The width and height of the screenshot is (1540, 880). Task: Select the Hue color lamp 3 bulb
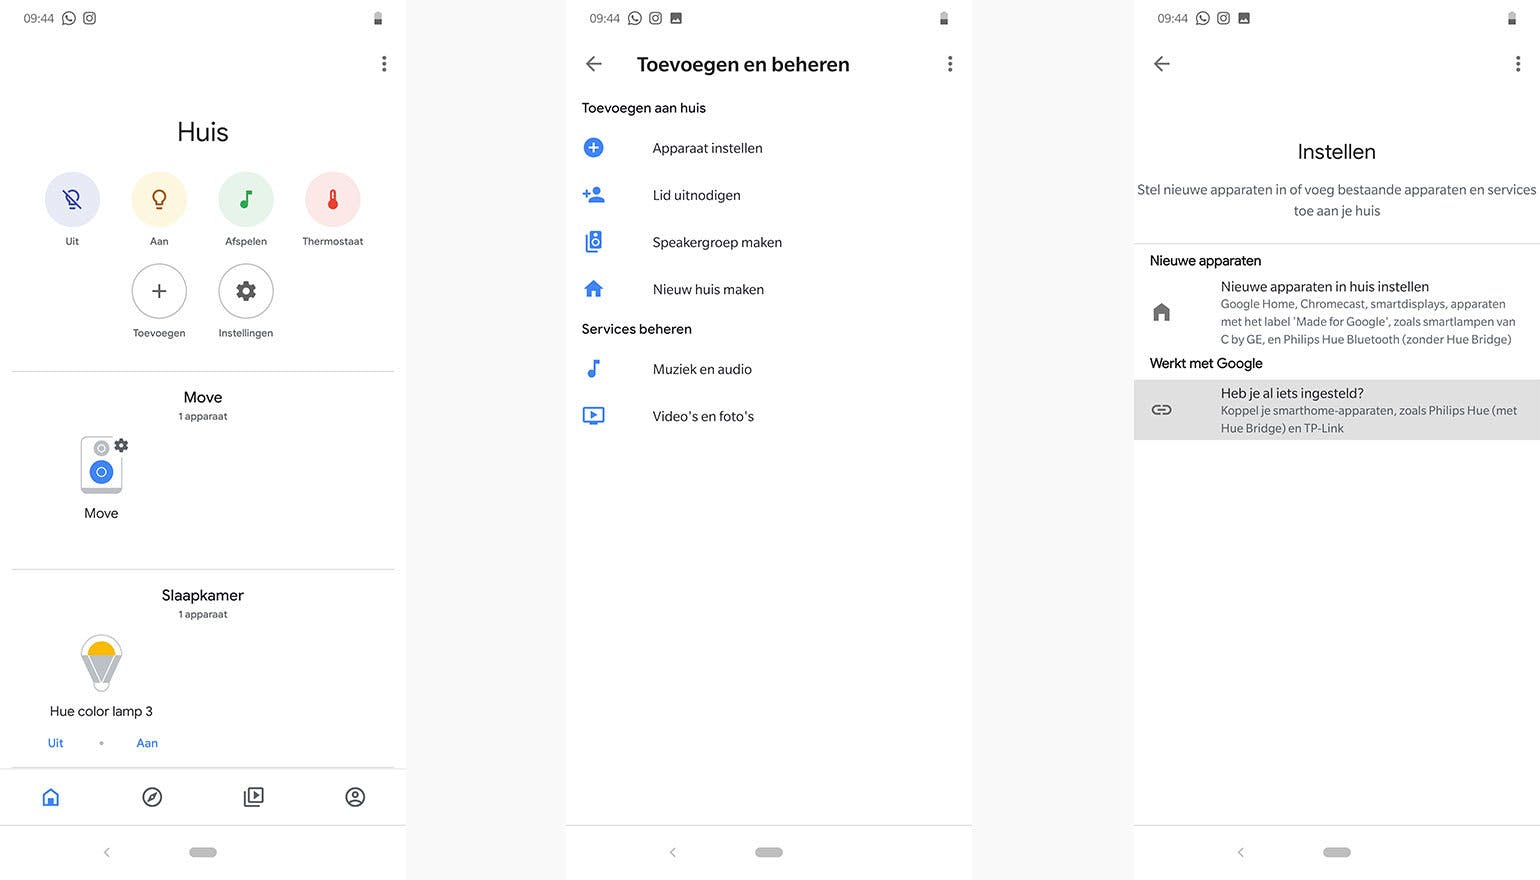pos(101,663)
